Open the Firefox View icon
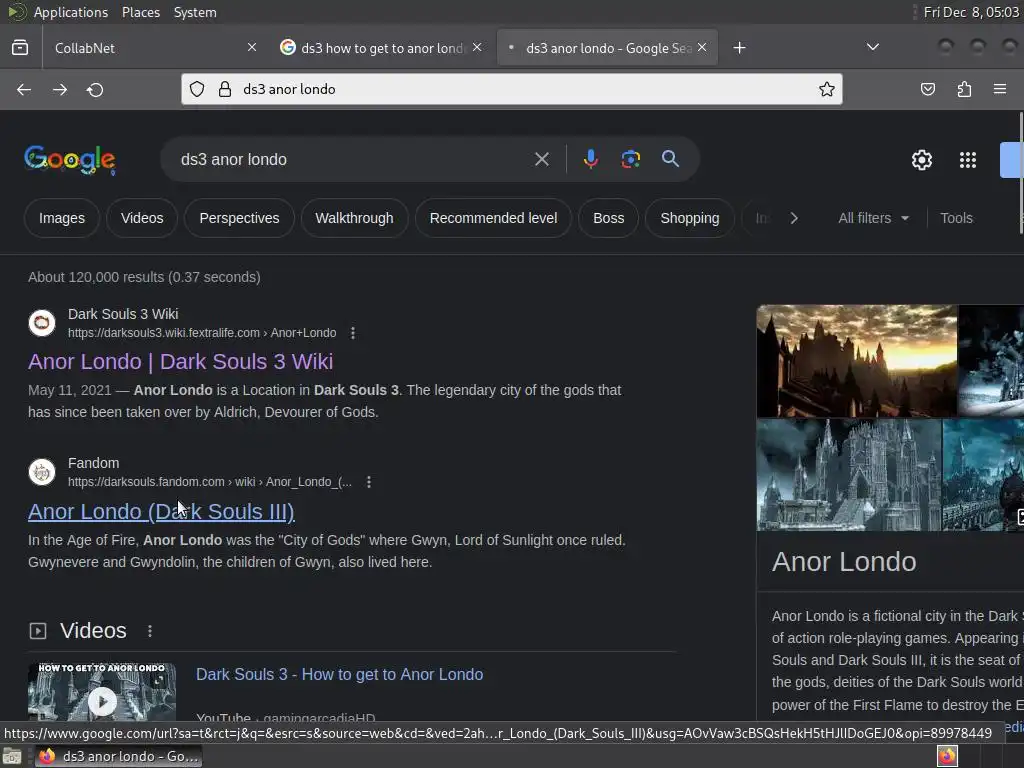 coord(20,48)
